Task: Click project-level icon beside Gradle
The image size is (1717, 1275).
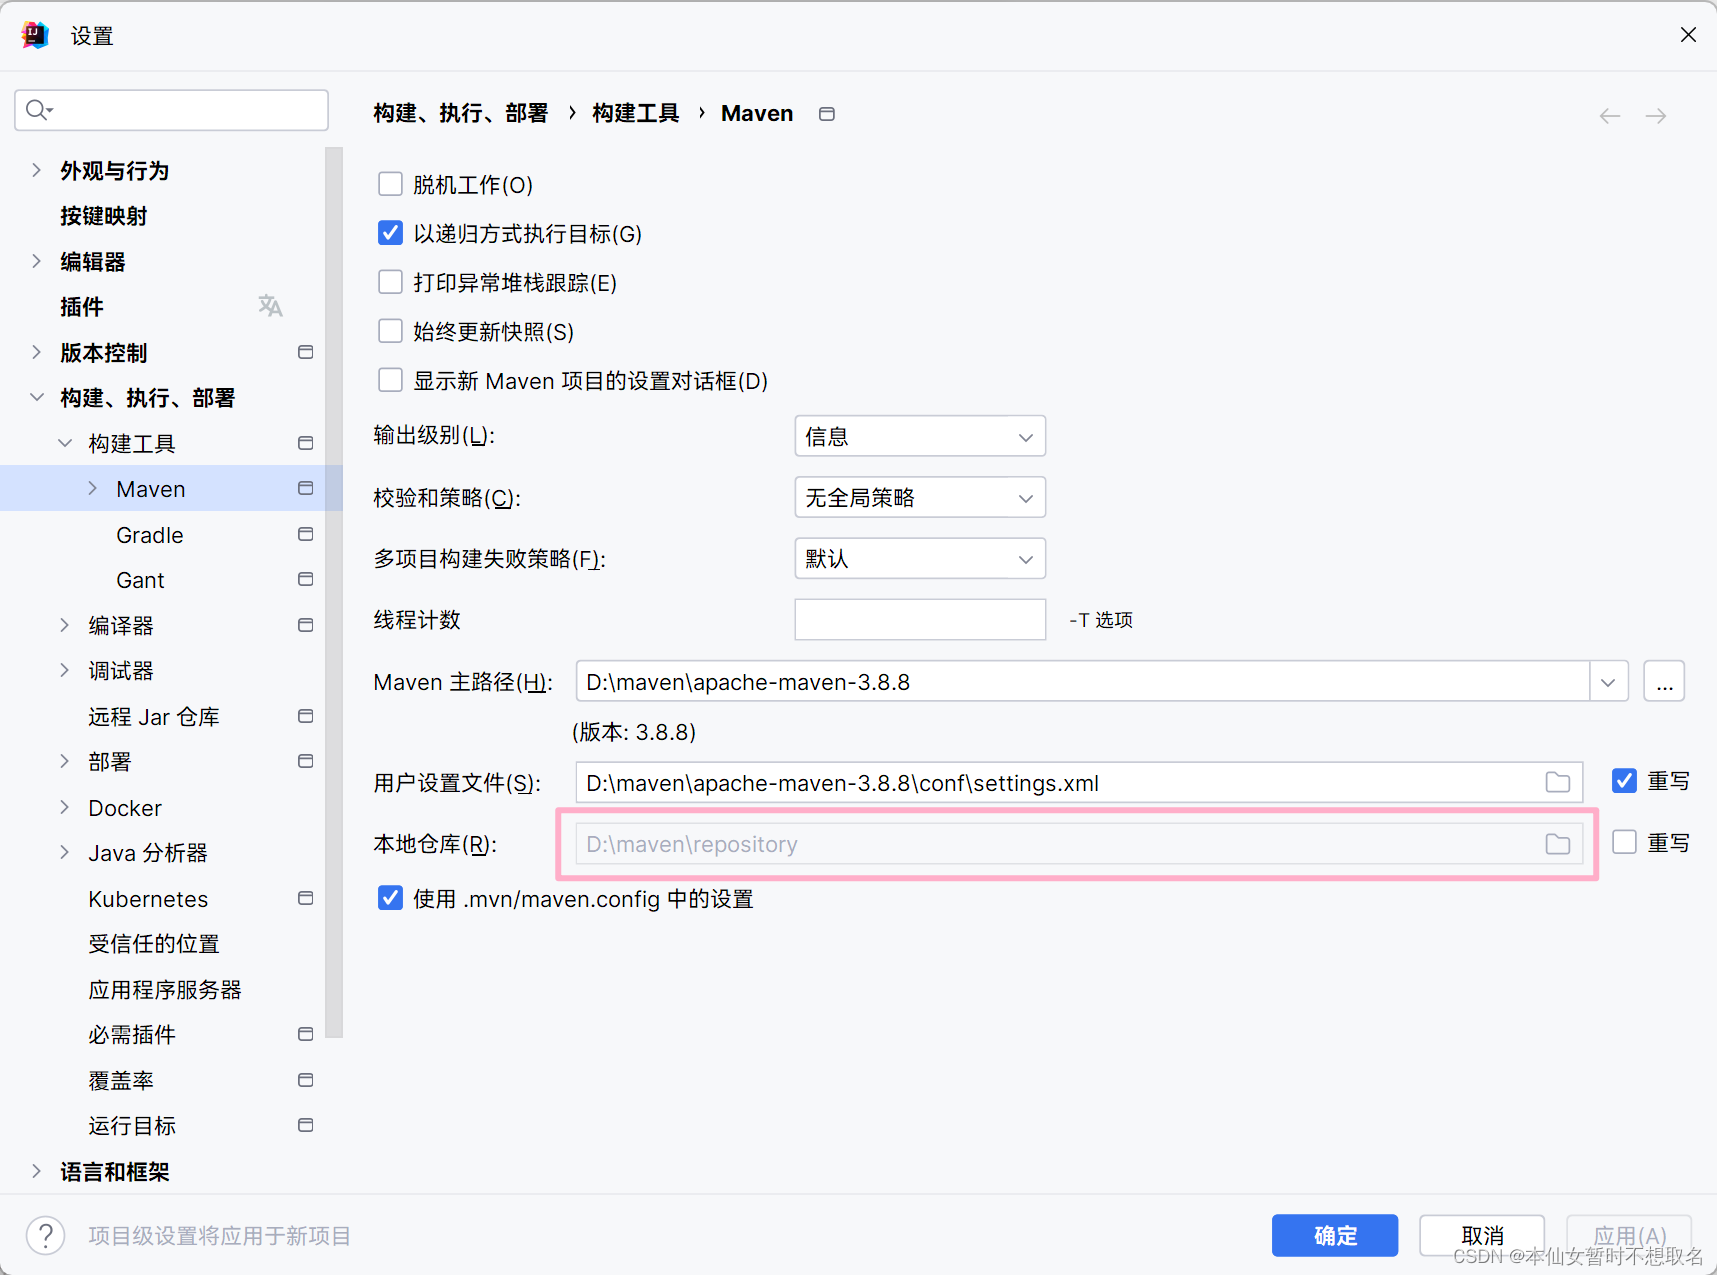Action: coord(306,534)
